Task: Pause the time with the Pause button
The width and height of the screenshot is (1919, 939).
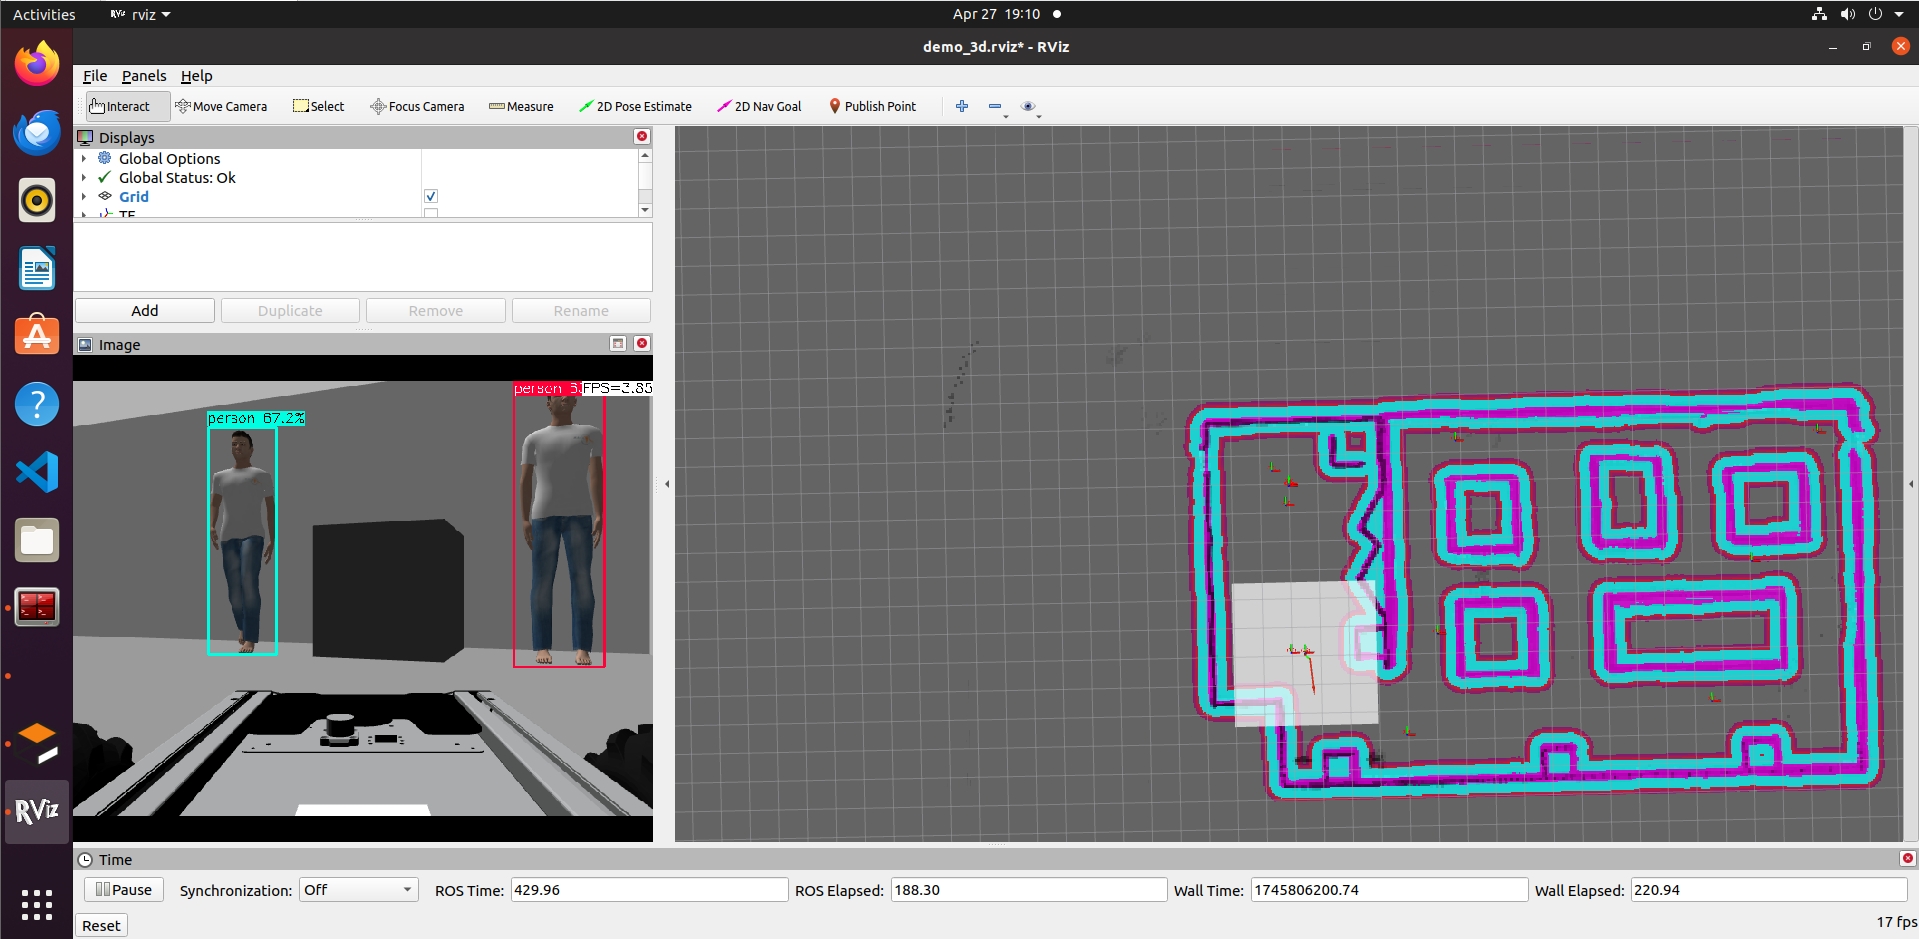Action: coord(123,890)
